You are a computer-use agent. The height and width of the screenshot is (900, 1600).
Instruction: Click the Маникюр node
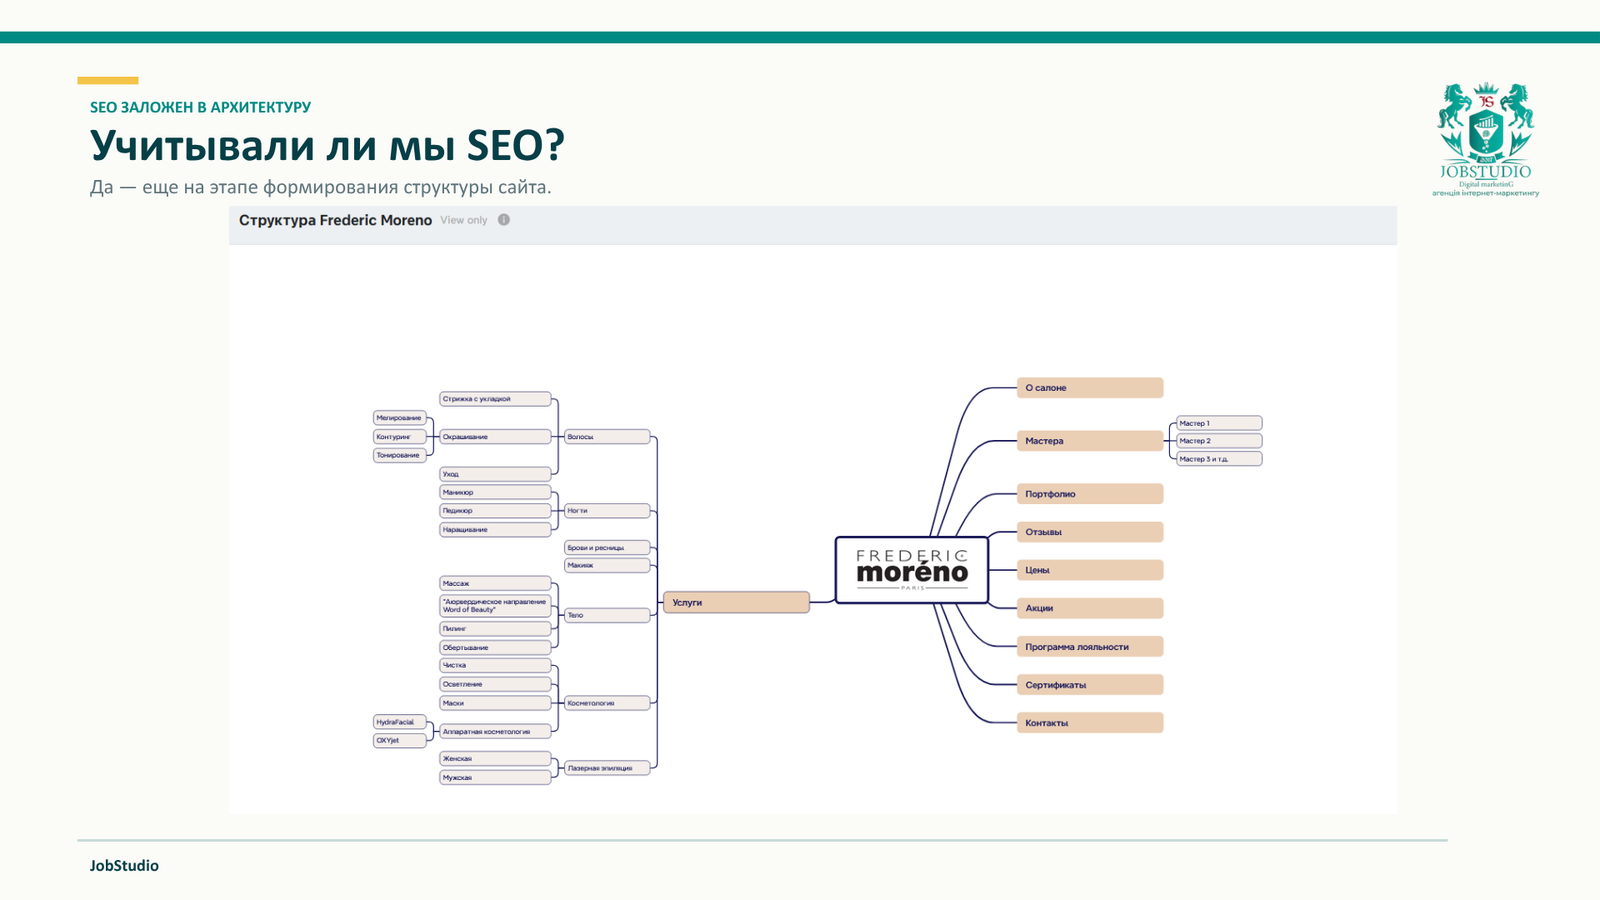[495, 492]
